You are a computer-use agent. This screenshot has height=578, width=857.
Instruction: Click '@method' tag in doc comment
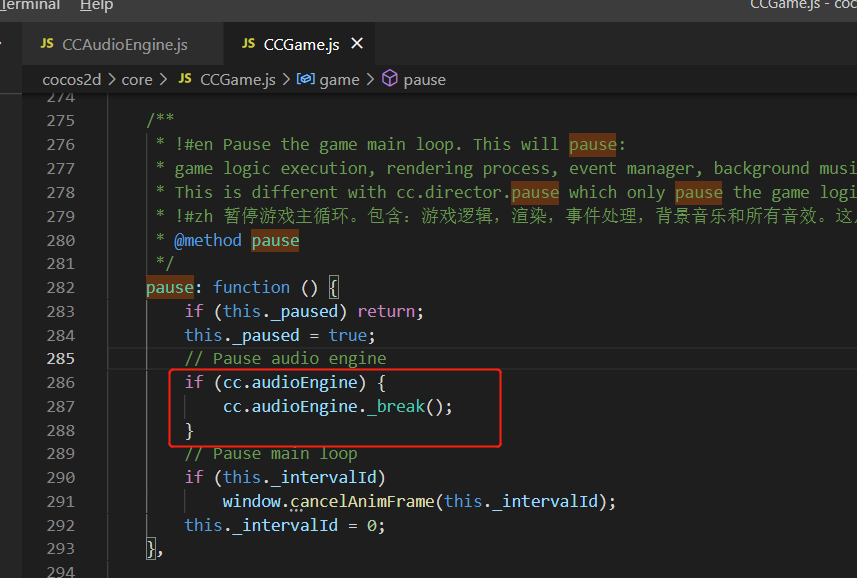tap(208, 240)
